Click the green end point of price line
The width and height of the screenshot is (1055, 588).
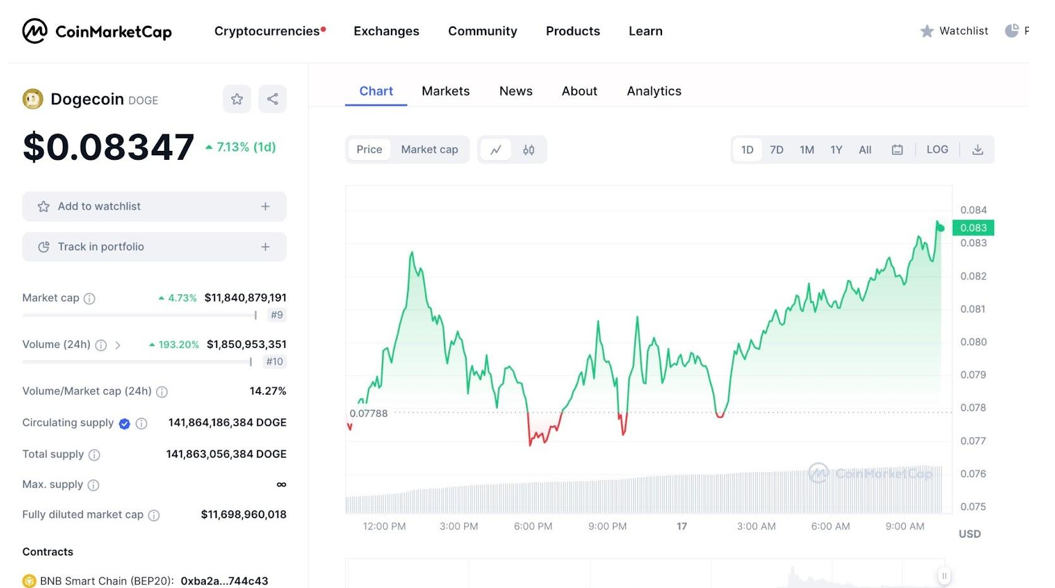coord(941,228)
